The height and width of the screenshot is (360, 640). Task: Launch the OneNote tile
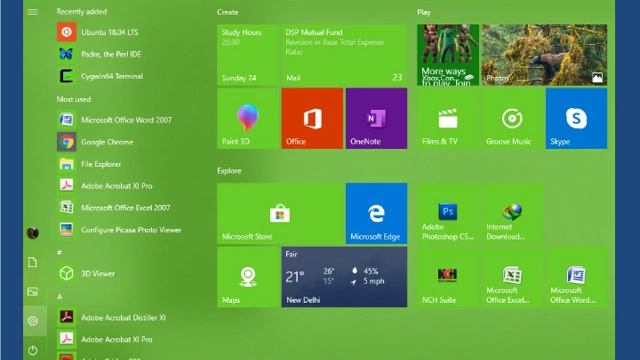(376, 118)
